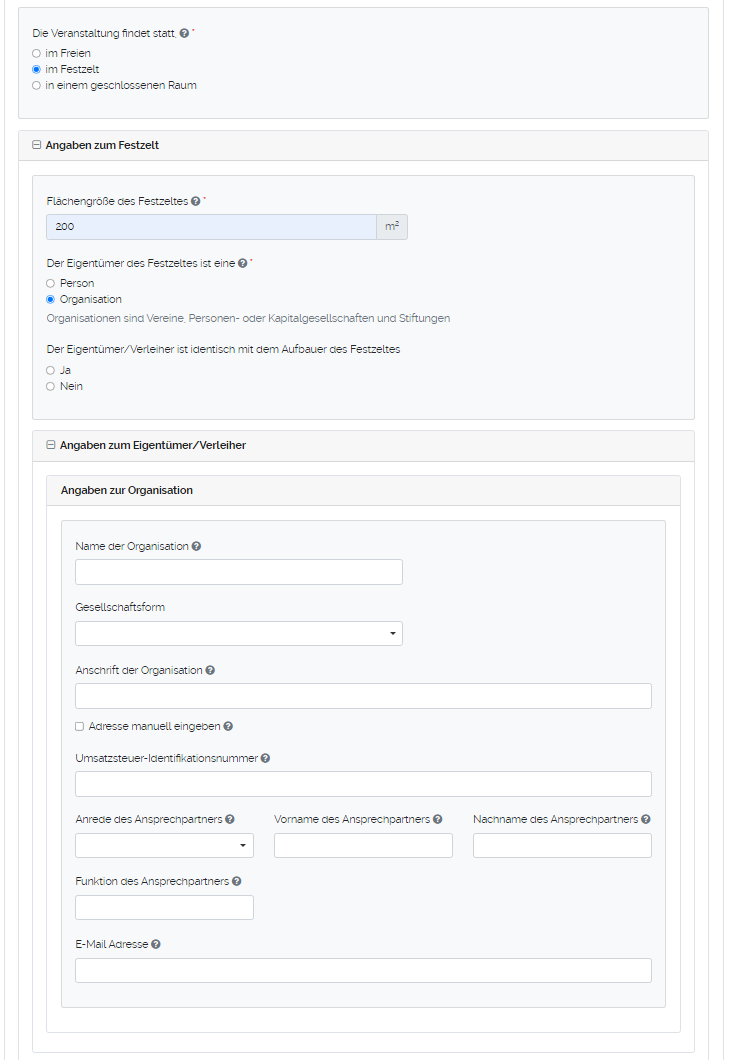The image size is (730, 1060).
Task: Enable the 'Adresse manuell eingeben' checkbox
Action: coord(79,726)
